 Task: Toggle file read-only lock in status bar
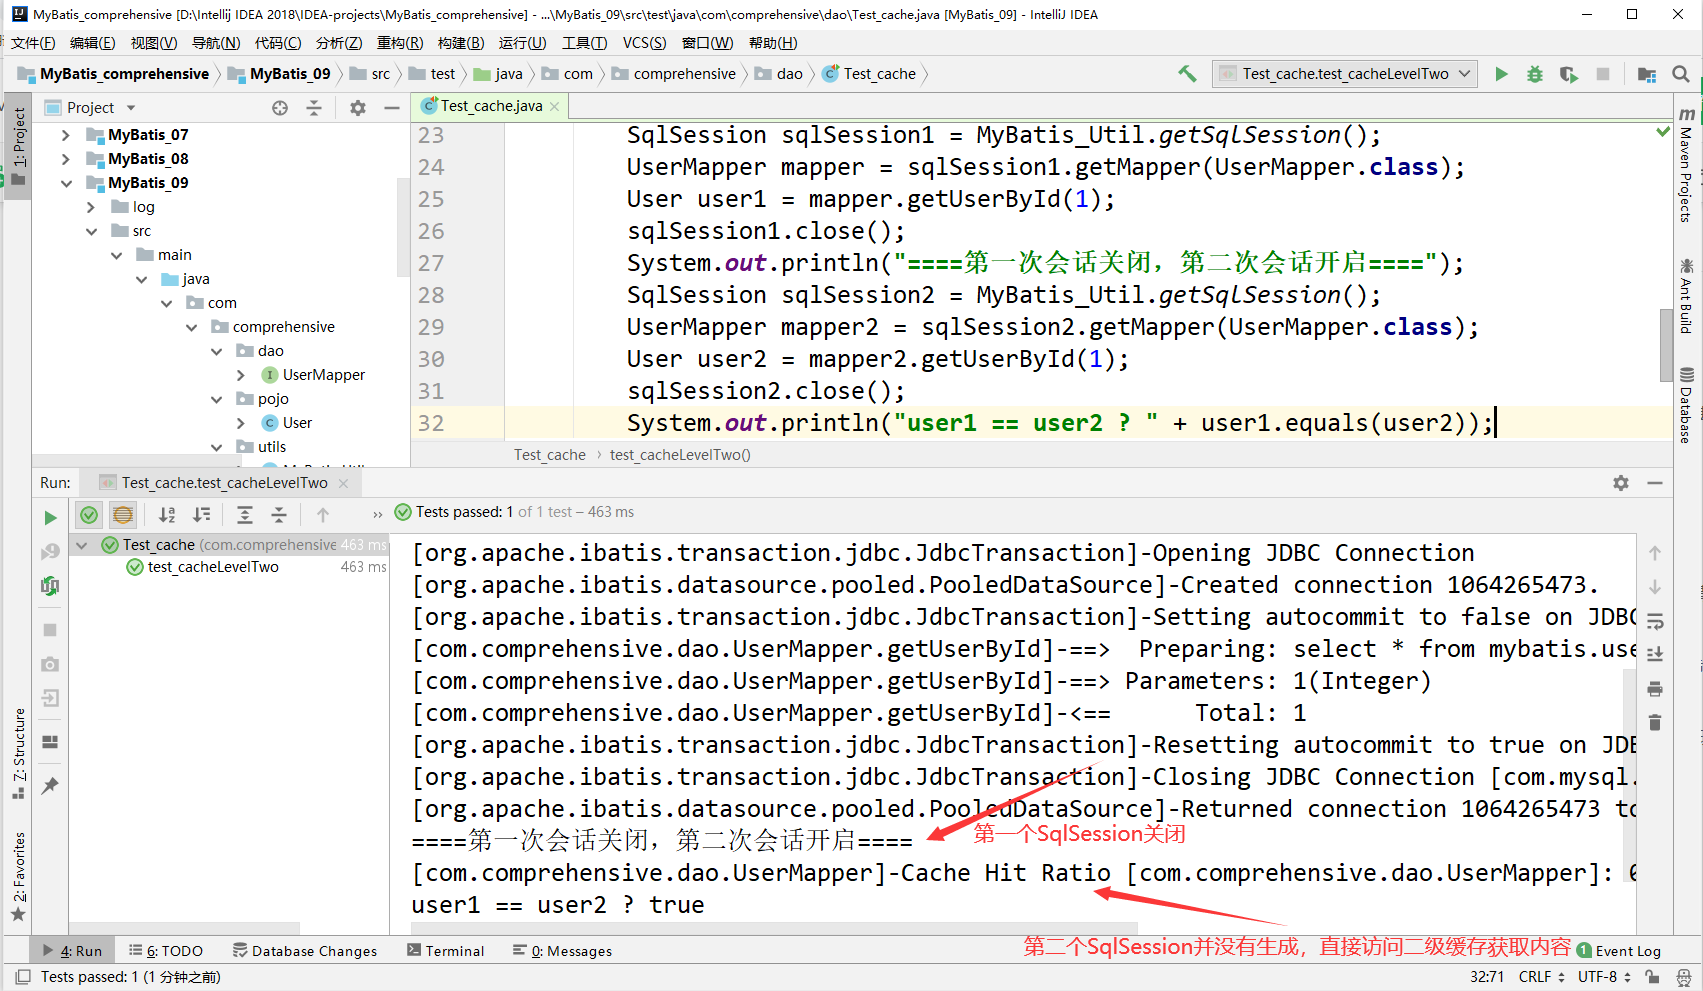(x=1652, y=977)
